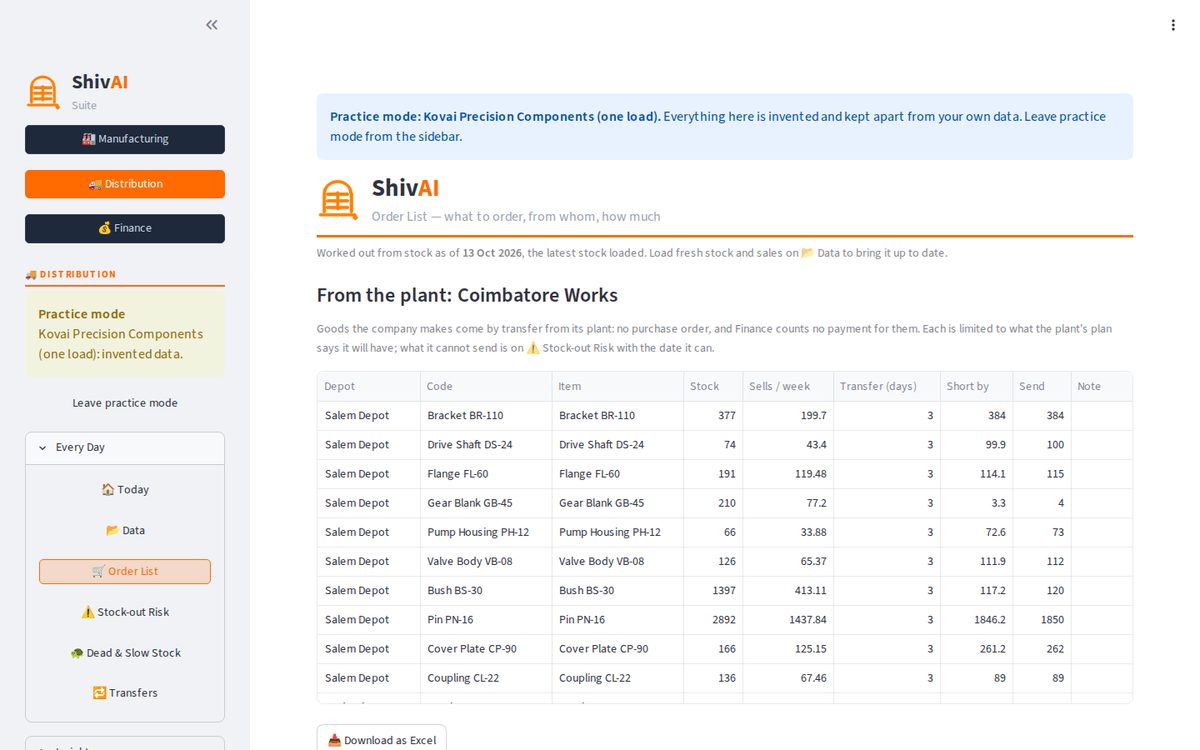Select the Bush BS-30 code cell
Screen dimensions: 1200x750
coord(486,591)
